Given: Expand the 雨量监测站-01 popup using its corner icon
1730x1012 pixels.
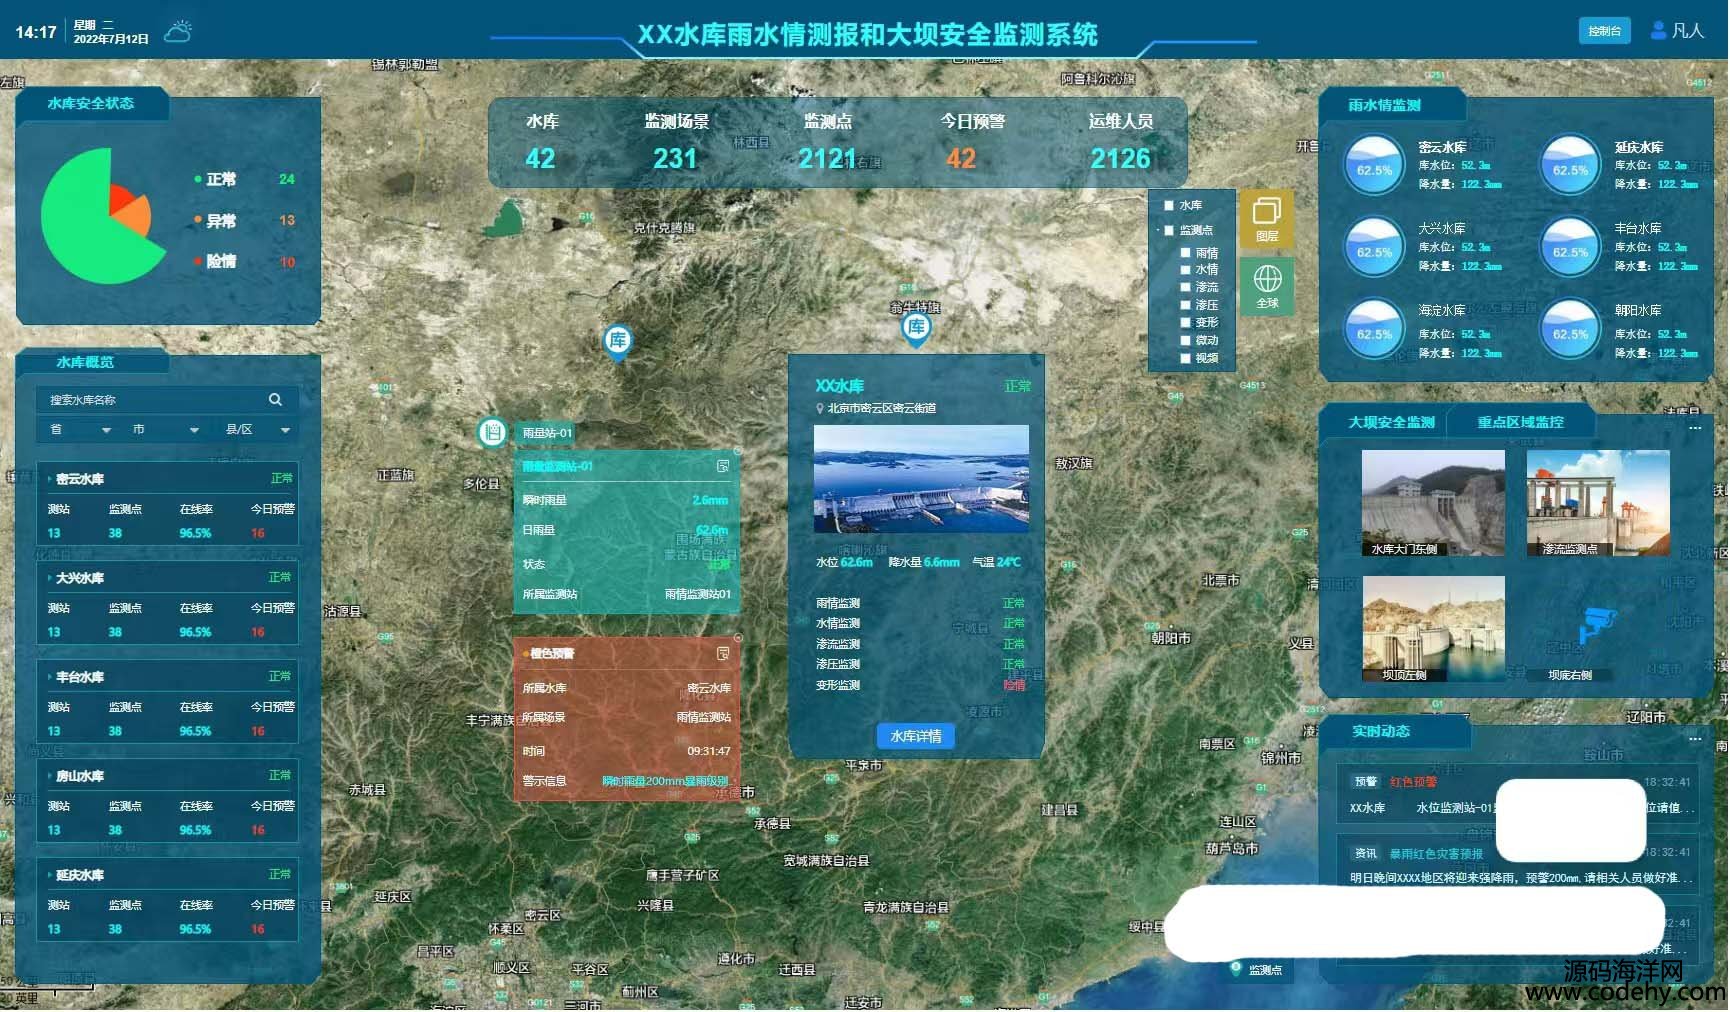Looking at the screenshot, I should (x=723, y=466).
